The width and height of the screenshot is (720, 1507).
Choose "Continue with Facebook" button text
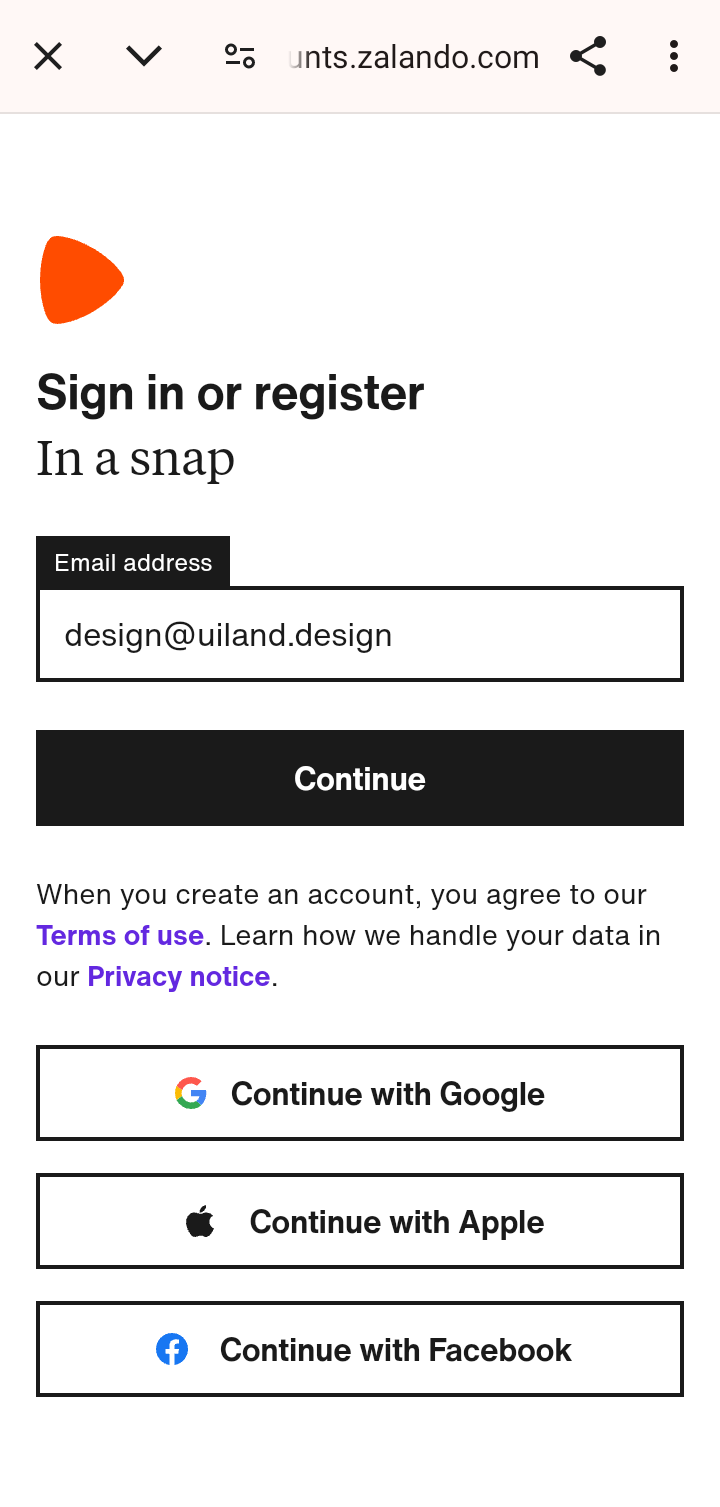396,1350
